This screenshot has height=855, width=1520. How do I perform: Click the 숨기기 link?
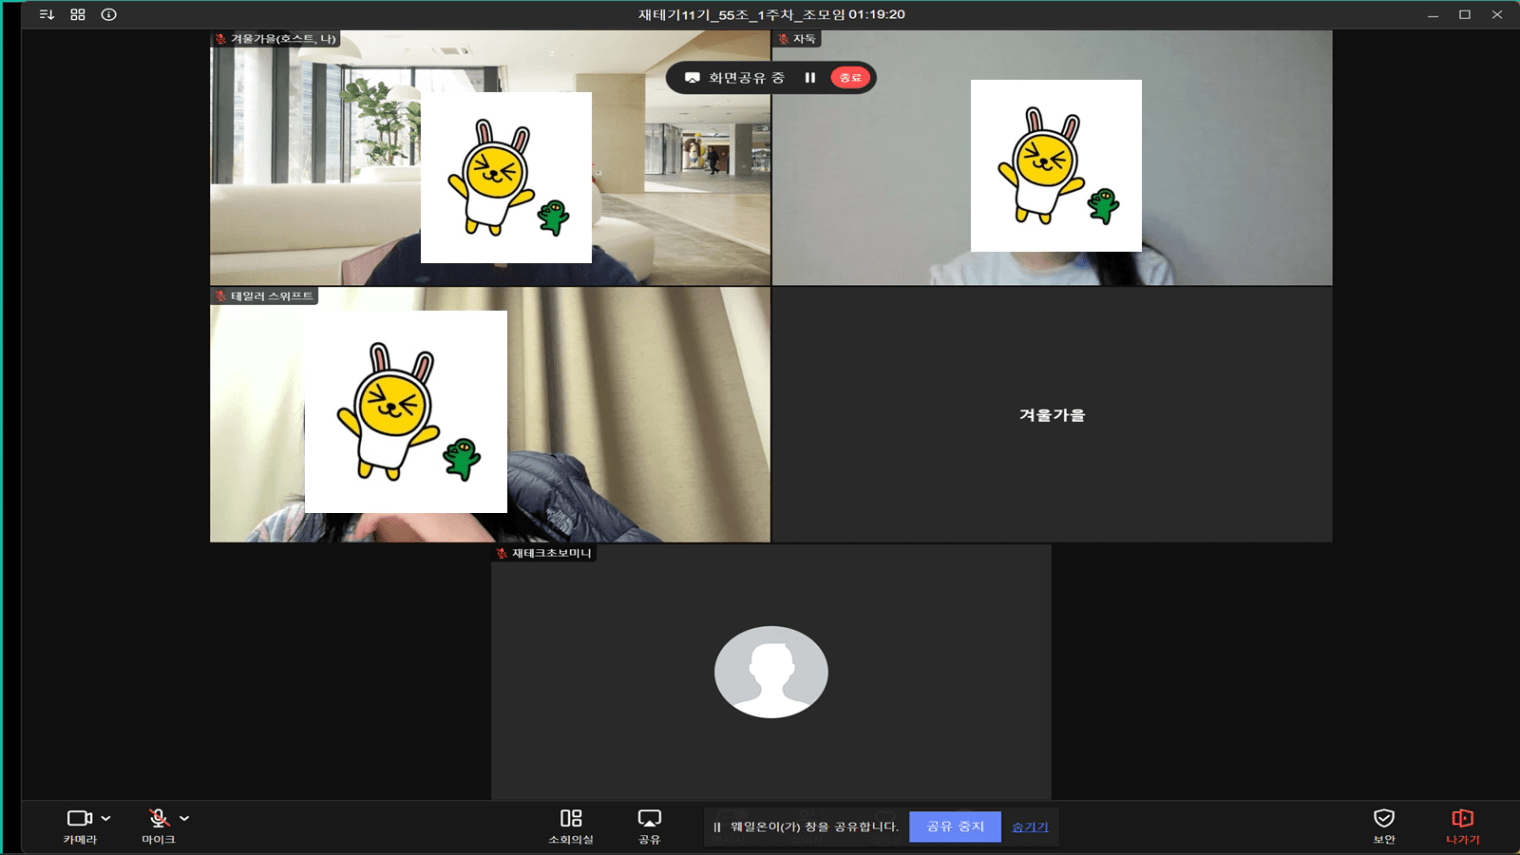click(1030, 827)
